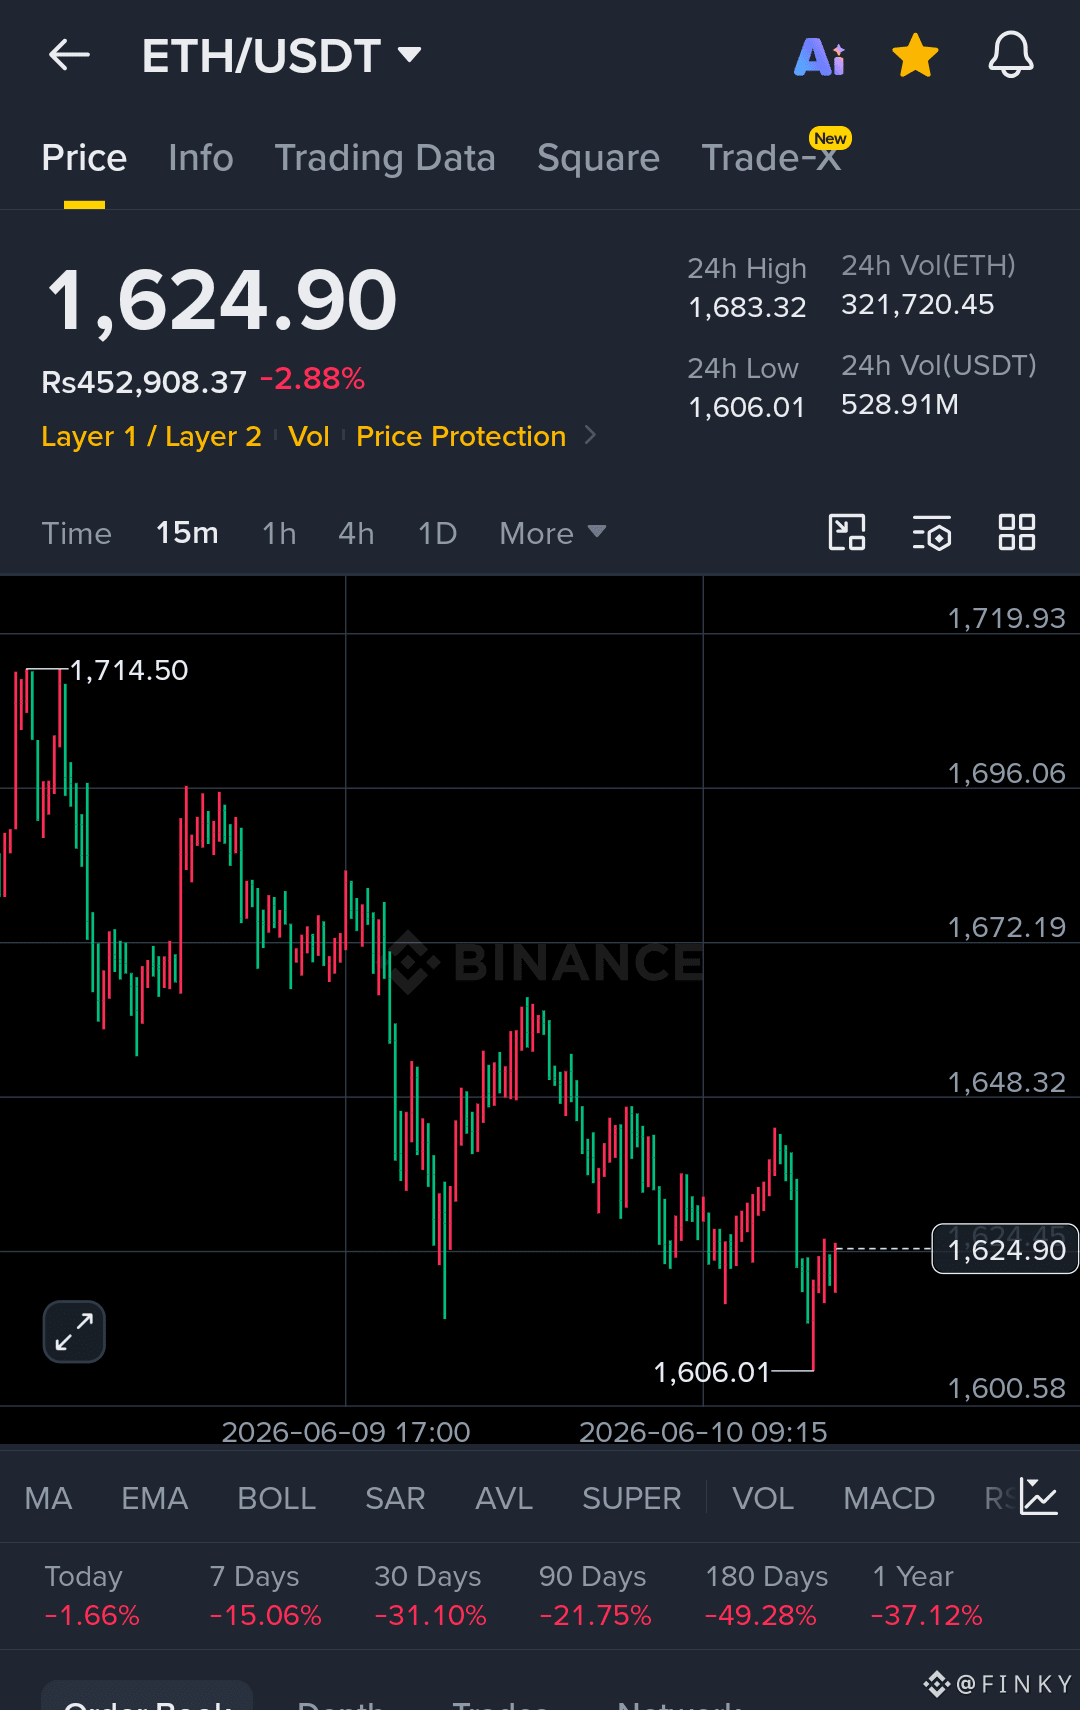Tap the 24h Low value 1,606.01
This screenshot has height=1710, width=1080.
pos(746,407)
